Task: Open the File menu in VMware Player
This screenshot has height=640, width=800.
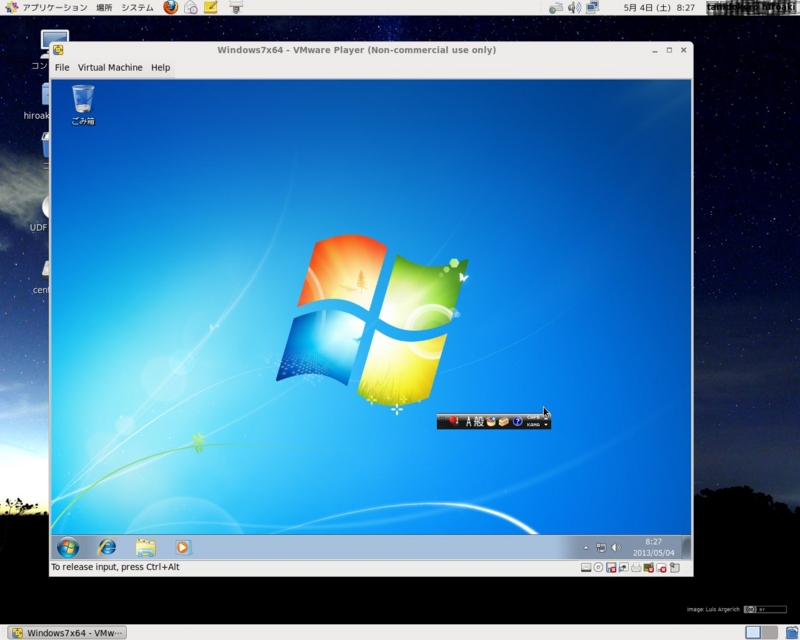Action: coord(62,67)
